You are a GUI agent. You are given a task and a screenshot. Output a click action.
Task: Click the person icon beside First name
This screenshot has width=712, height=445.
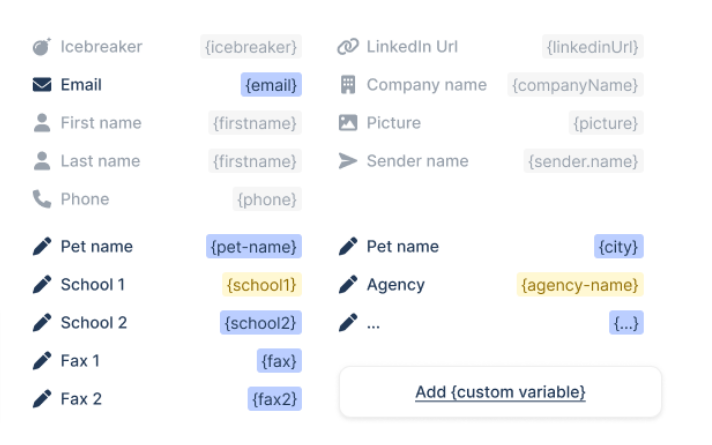pyautogui.click(x=42, y=123)
